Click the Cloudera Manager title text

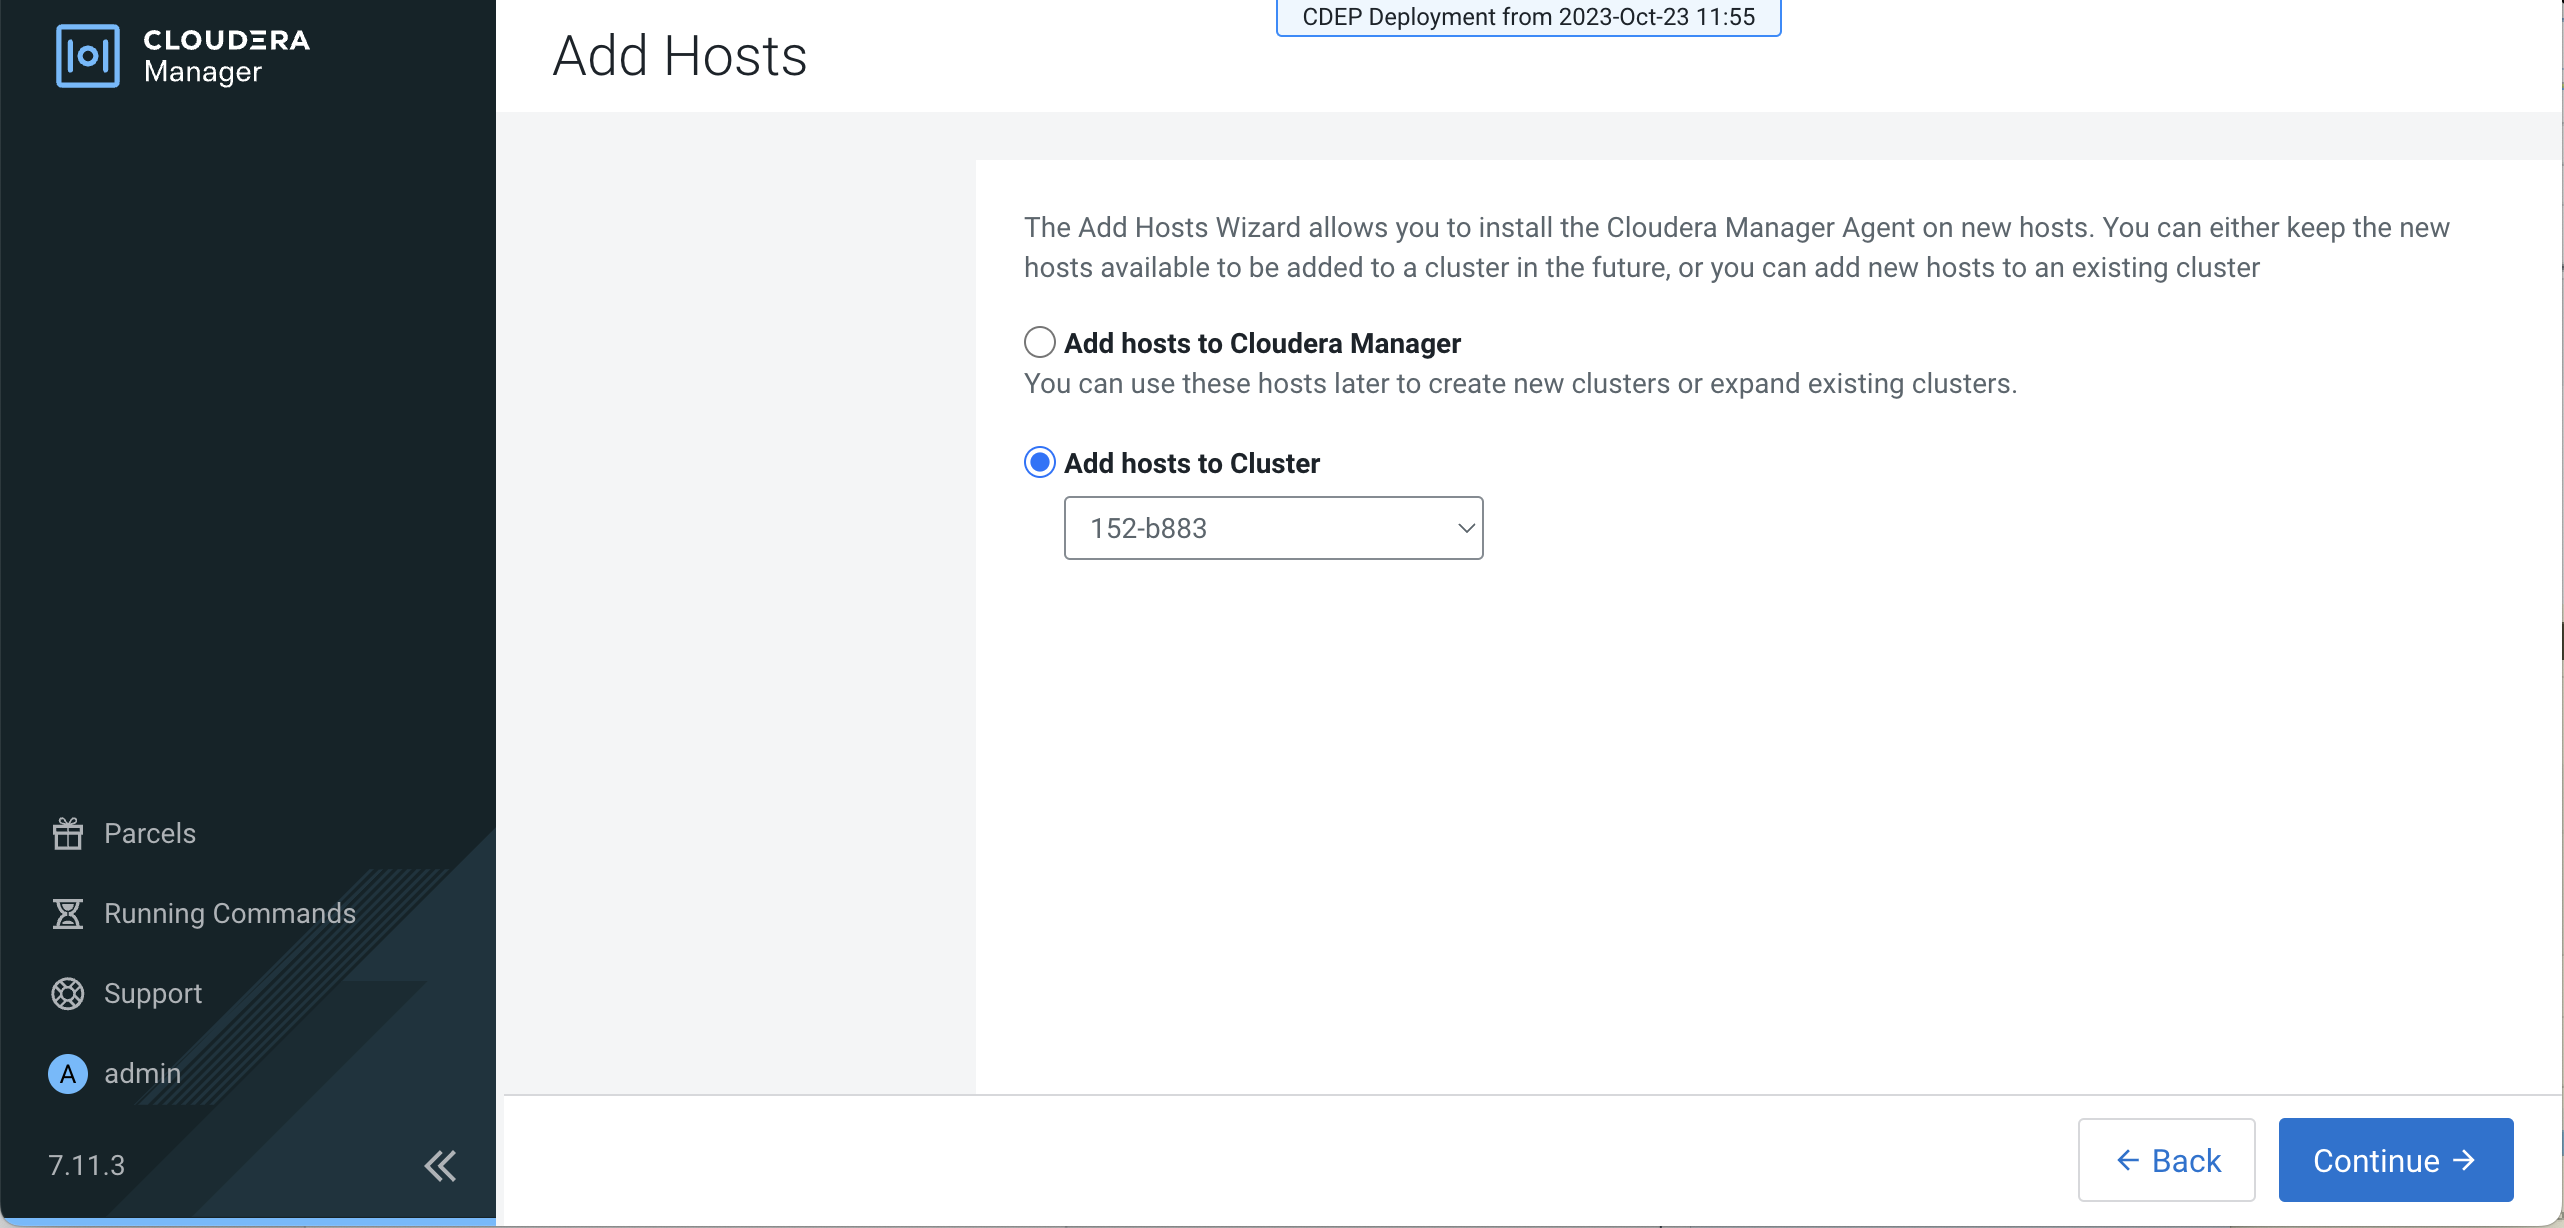click(226, 56)
